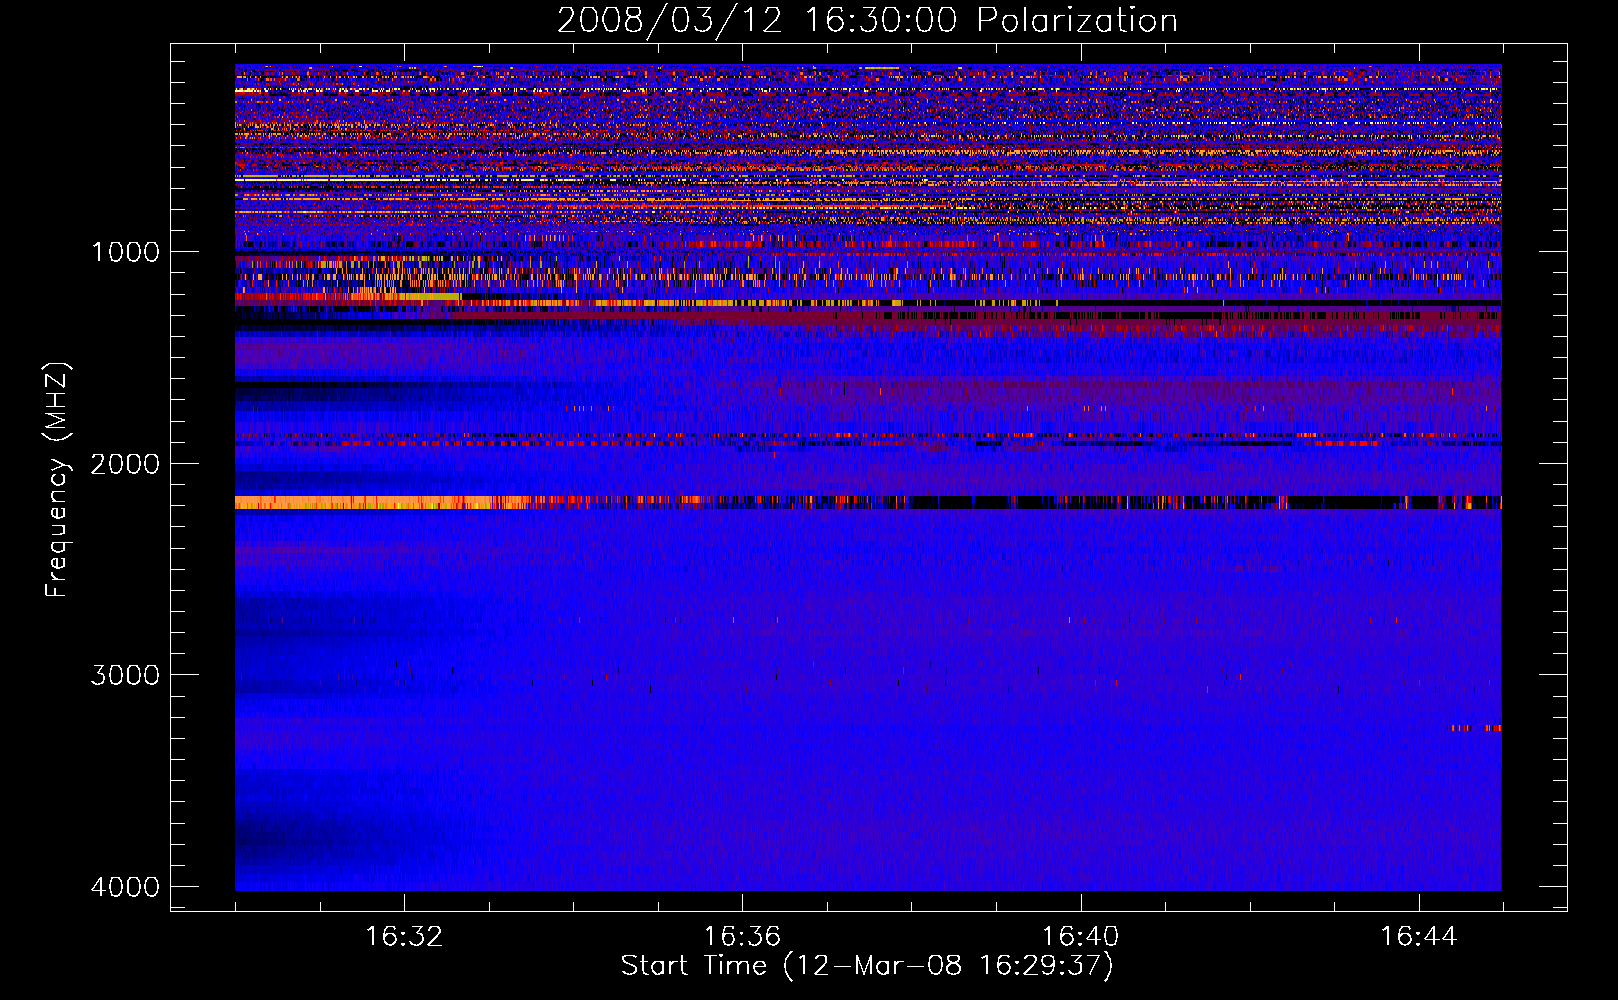Click the 16:40 time tick label
Viewport: 1618px width, 1000px height.
[x=1080, y=937]
